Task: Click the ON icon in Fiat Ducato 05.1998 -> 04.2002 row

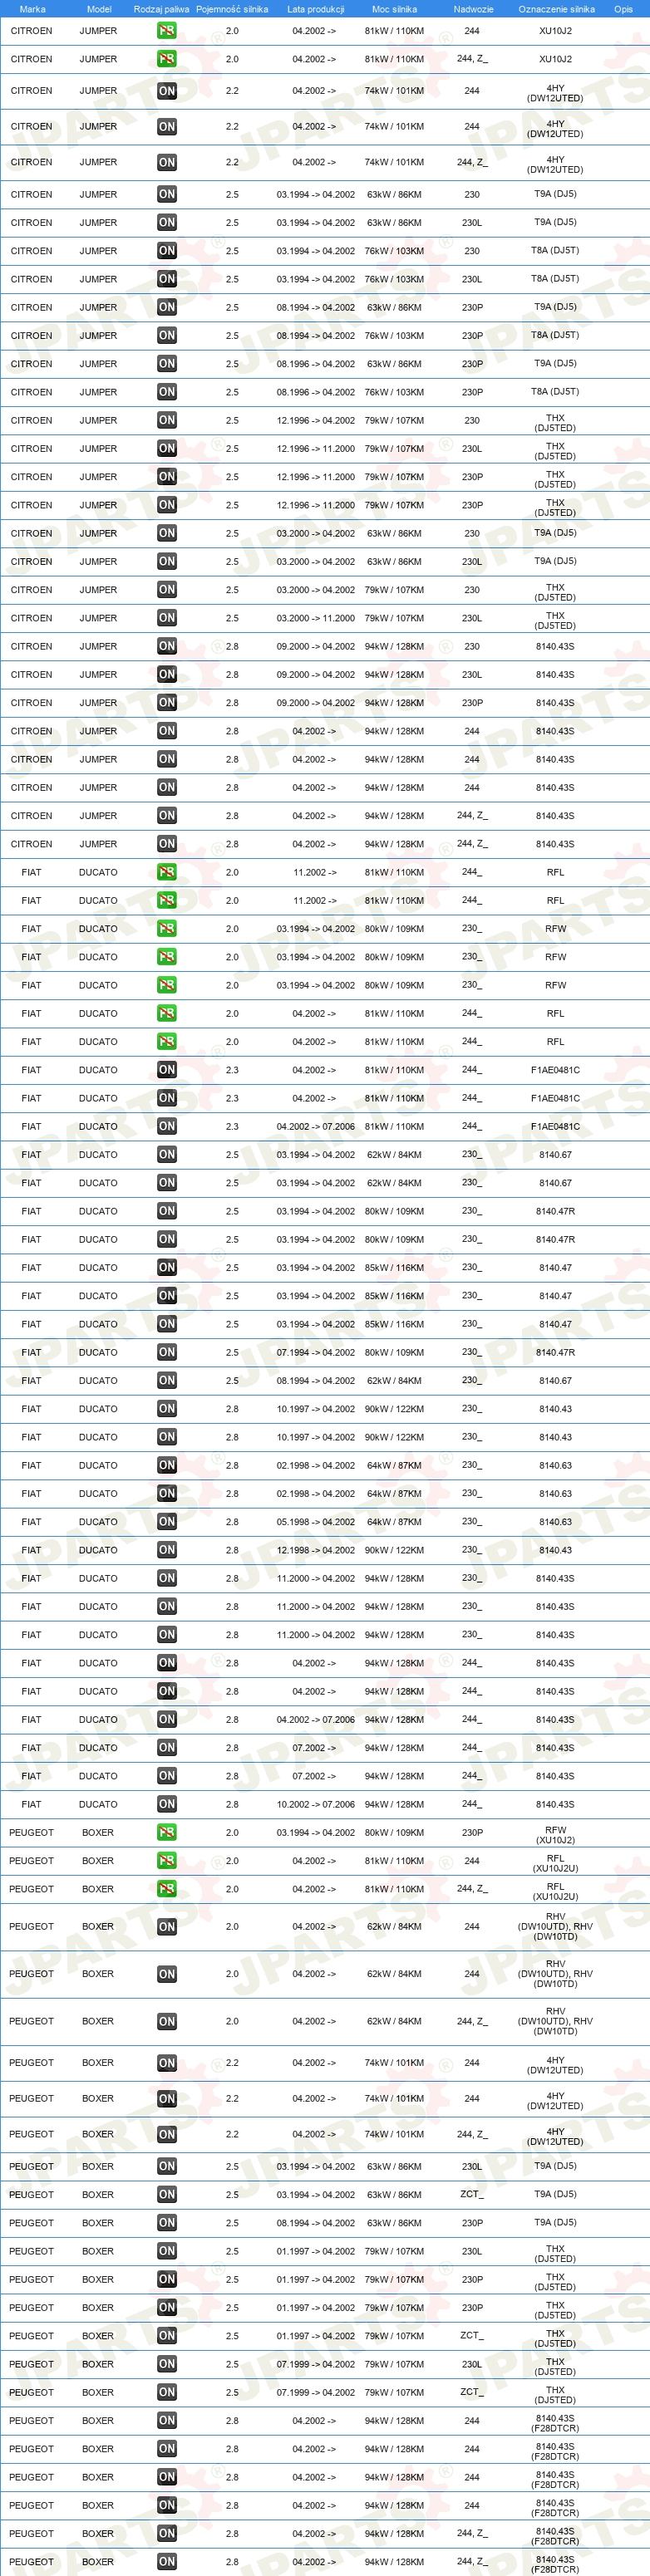Action: point(167,1522)
